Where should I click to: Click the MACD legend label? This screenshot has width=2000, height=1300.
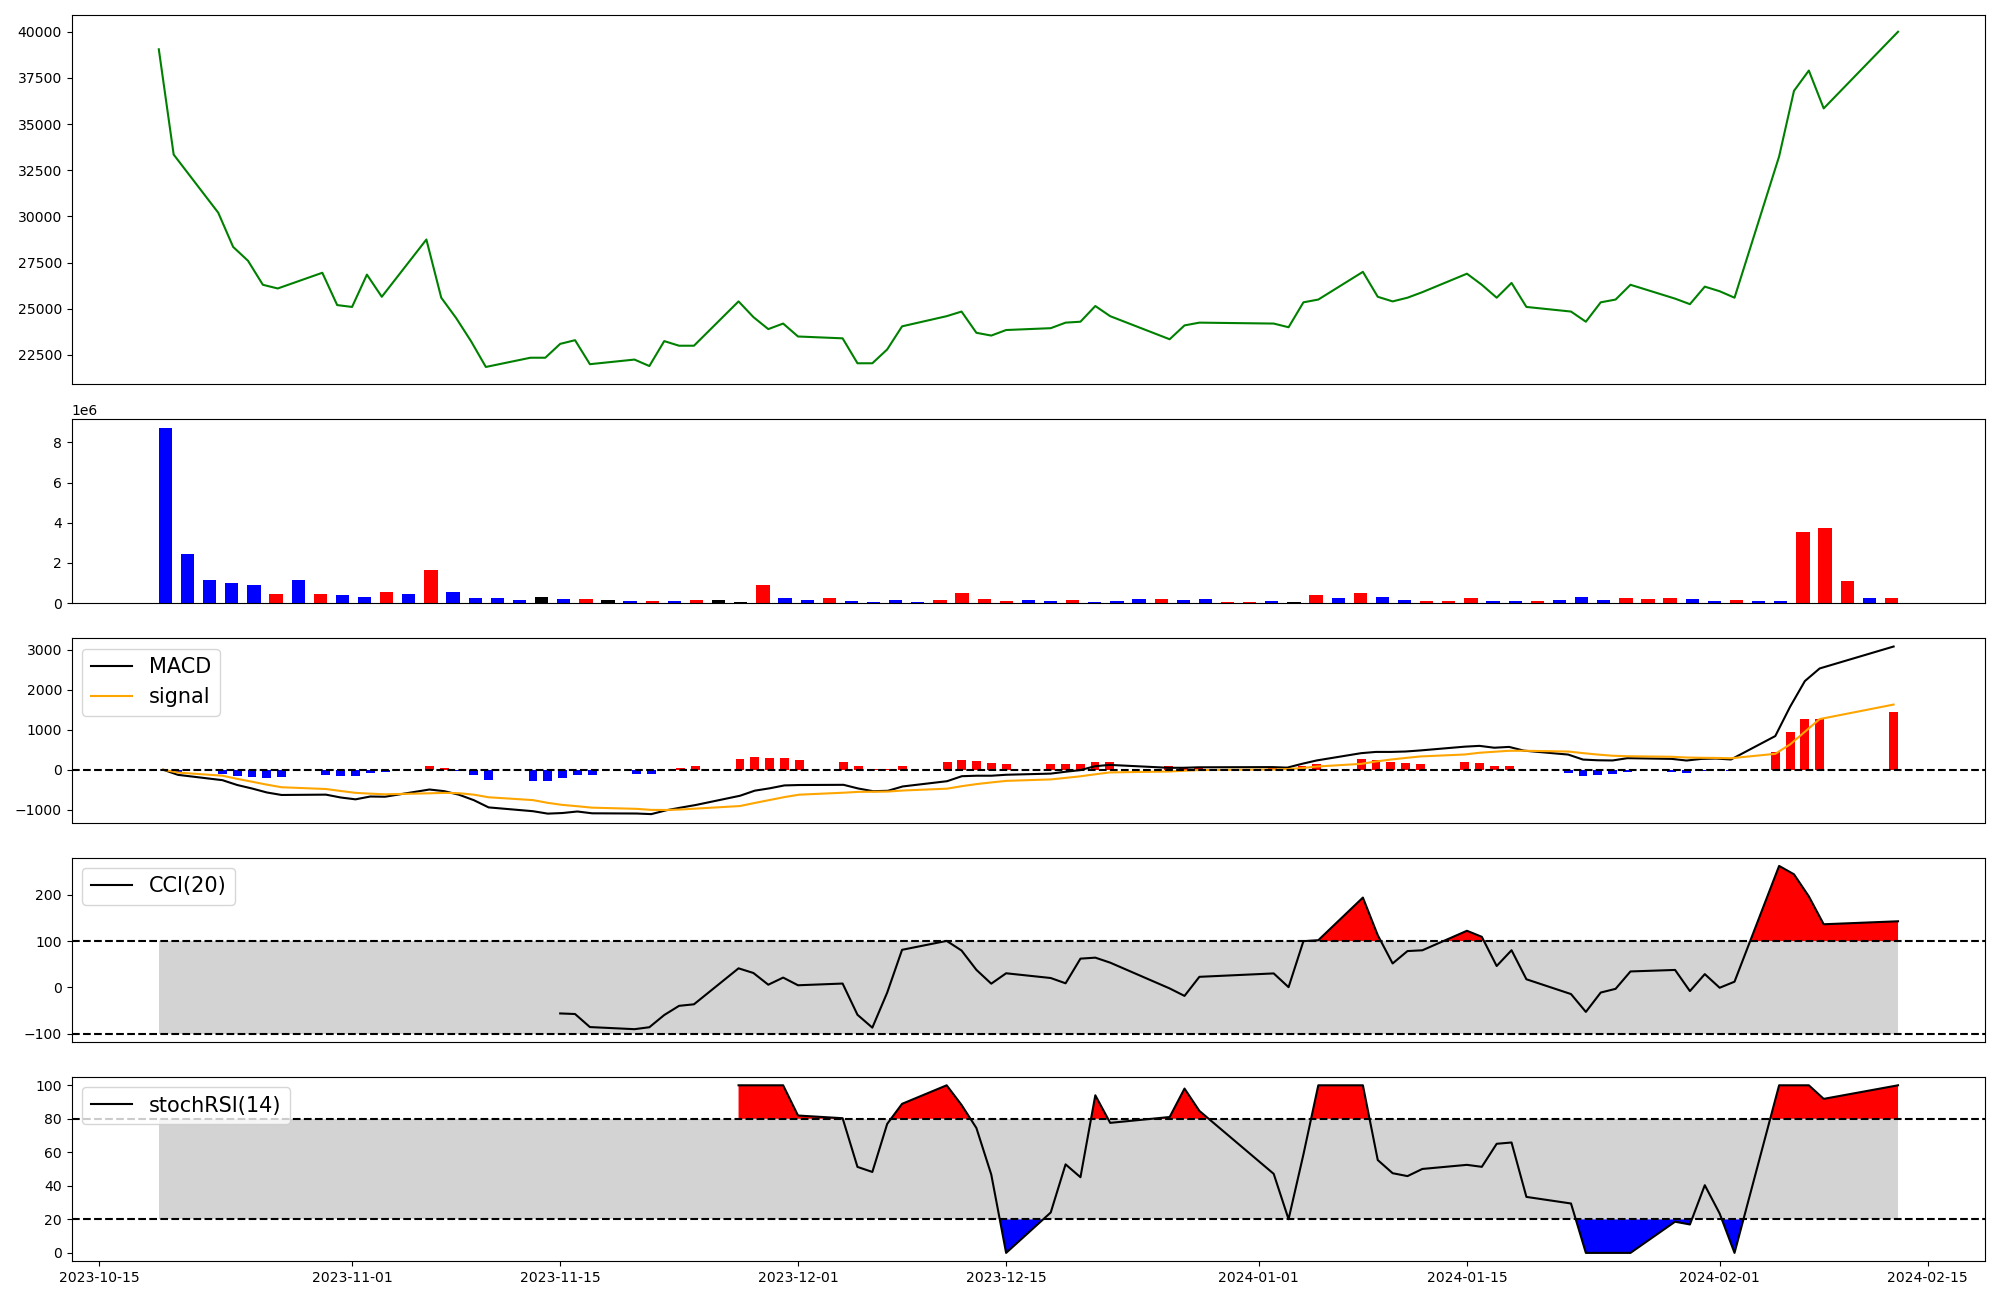(179, 666)
